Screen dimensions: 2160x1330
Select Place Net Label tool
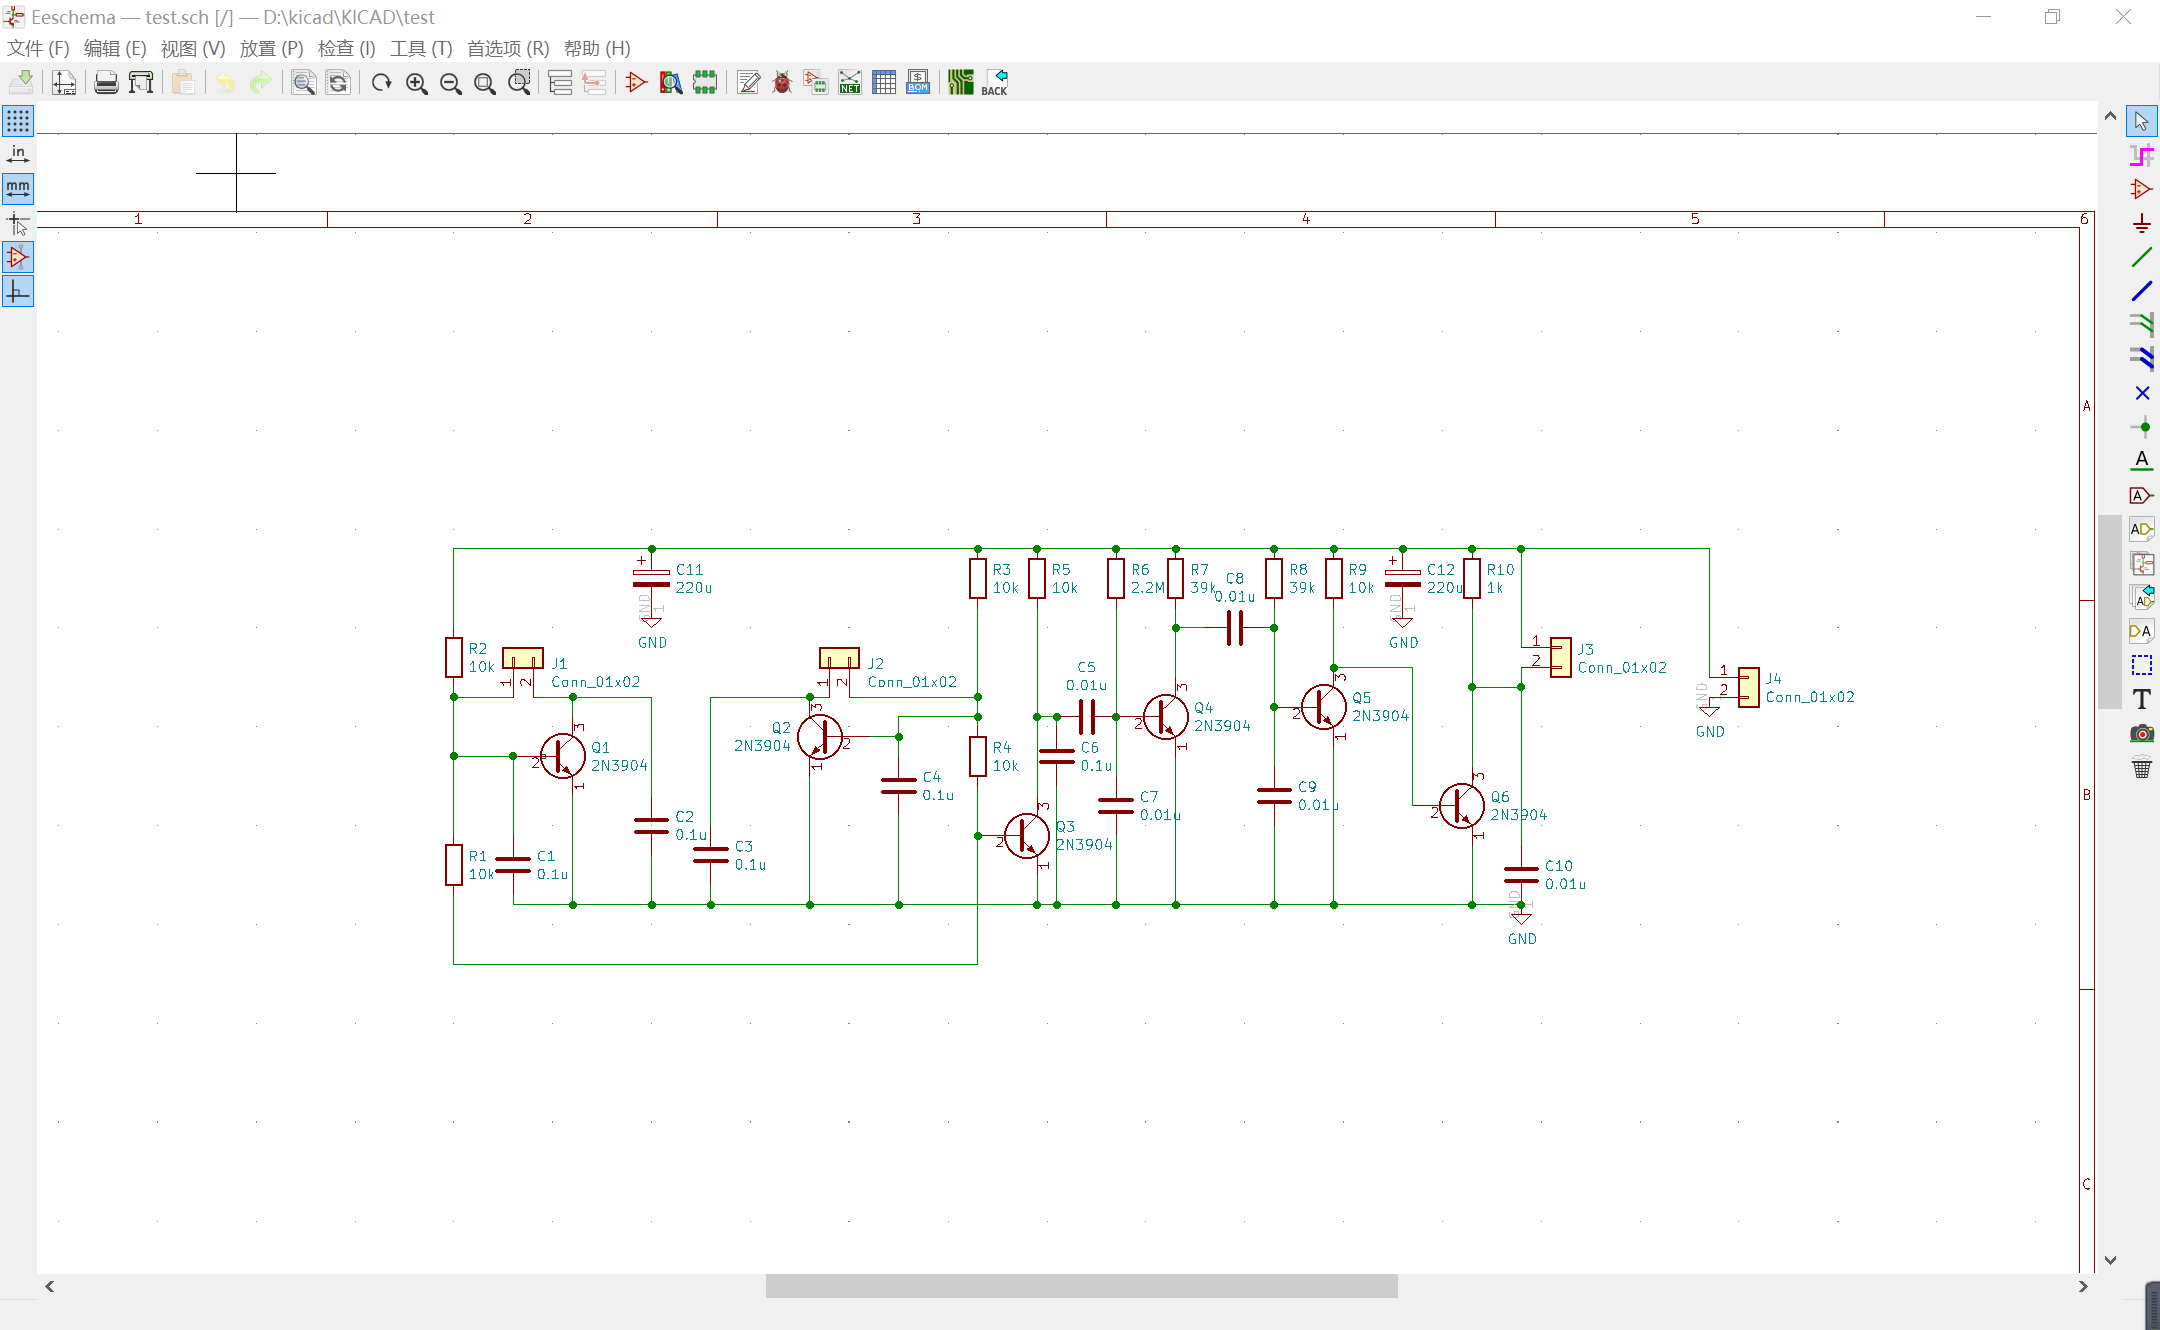pos(2141,461)
